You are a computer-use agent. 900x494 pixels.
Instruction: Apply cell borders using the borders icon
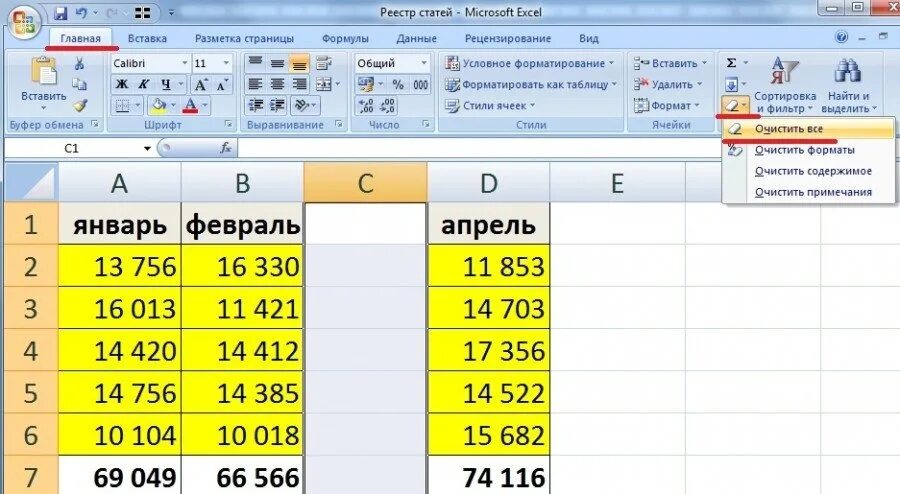tap(122, 106)
